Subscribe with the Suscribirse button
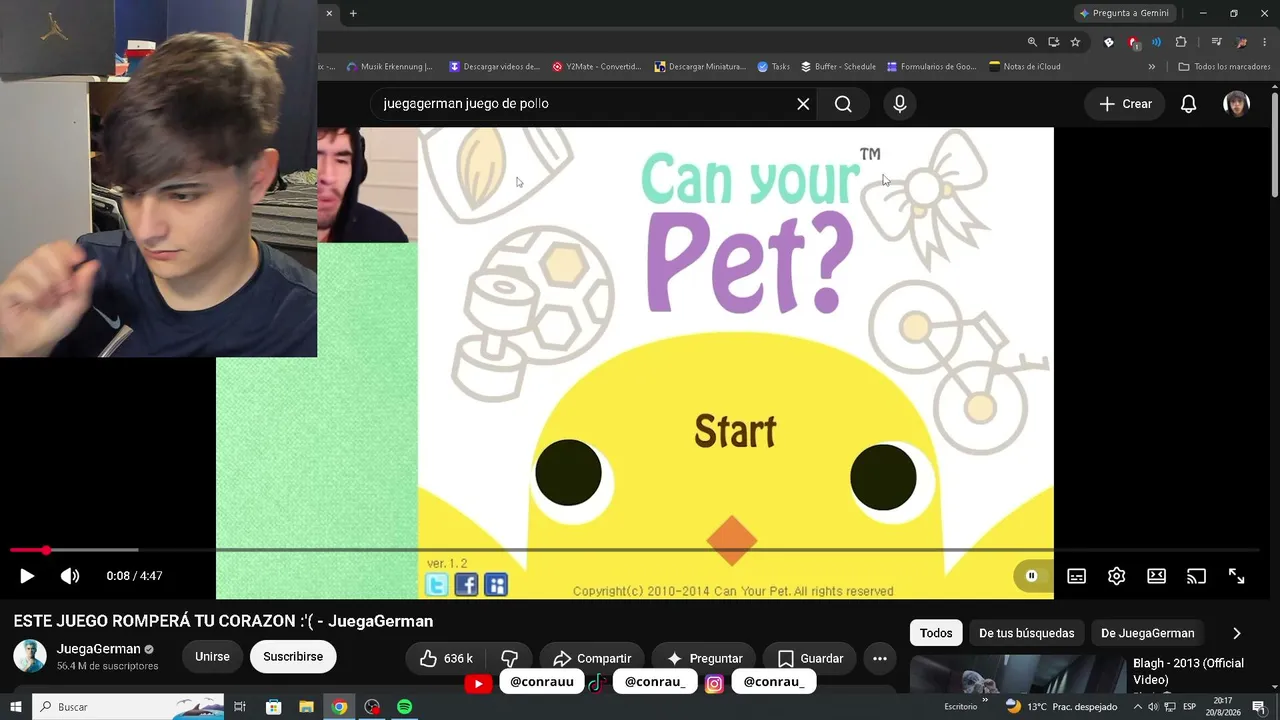 click(x=293, y=657)
